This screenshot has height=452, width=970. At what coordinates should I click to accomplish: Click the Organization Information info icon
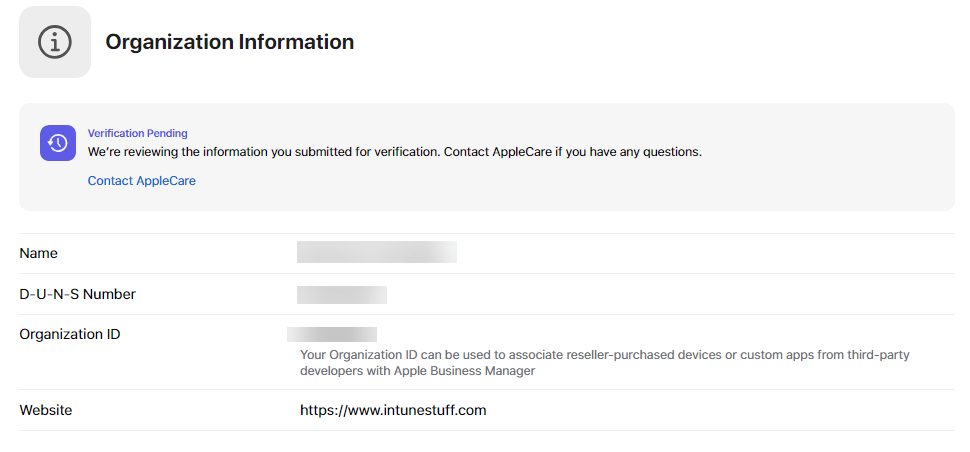pos(55,42)
